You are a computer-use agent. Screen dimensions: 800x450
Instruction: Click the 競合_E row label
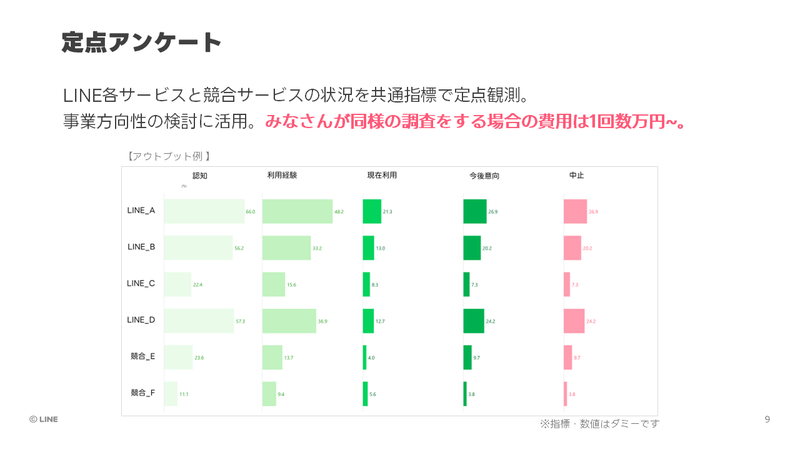142,357
